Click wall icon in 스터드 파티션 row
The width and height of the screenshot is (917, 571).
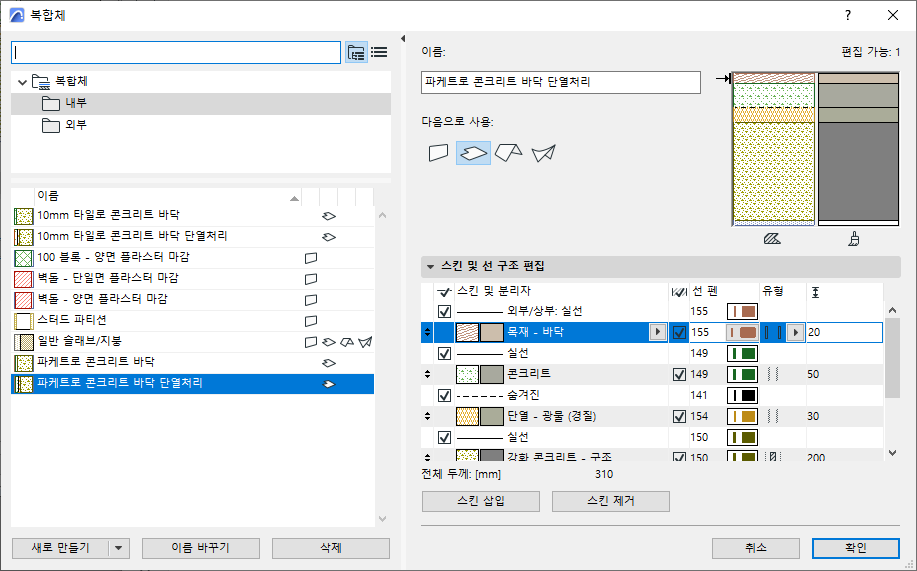pyautogui.click(x=311, y=321)
